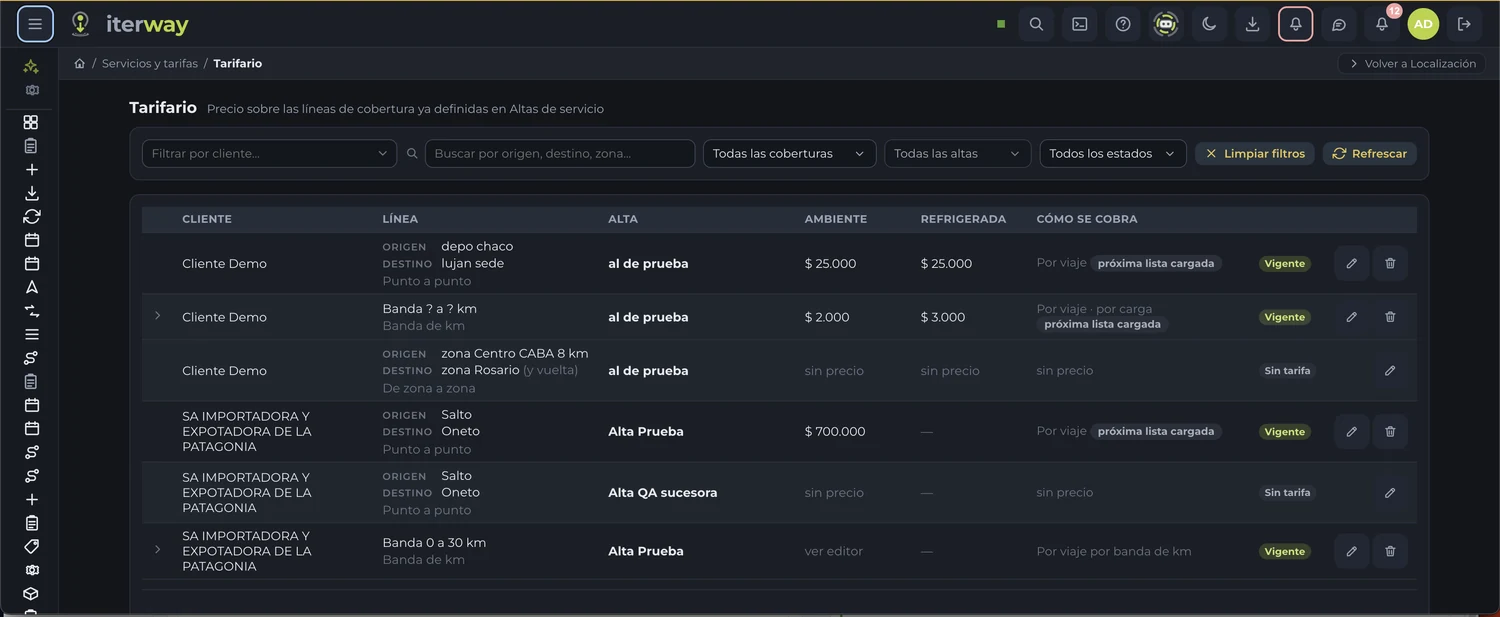Click the top bar download icon
Screen dimensions: 1500x617
[x=1252, y=24]
